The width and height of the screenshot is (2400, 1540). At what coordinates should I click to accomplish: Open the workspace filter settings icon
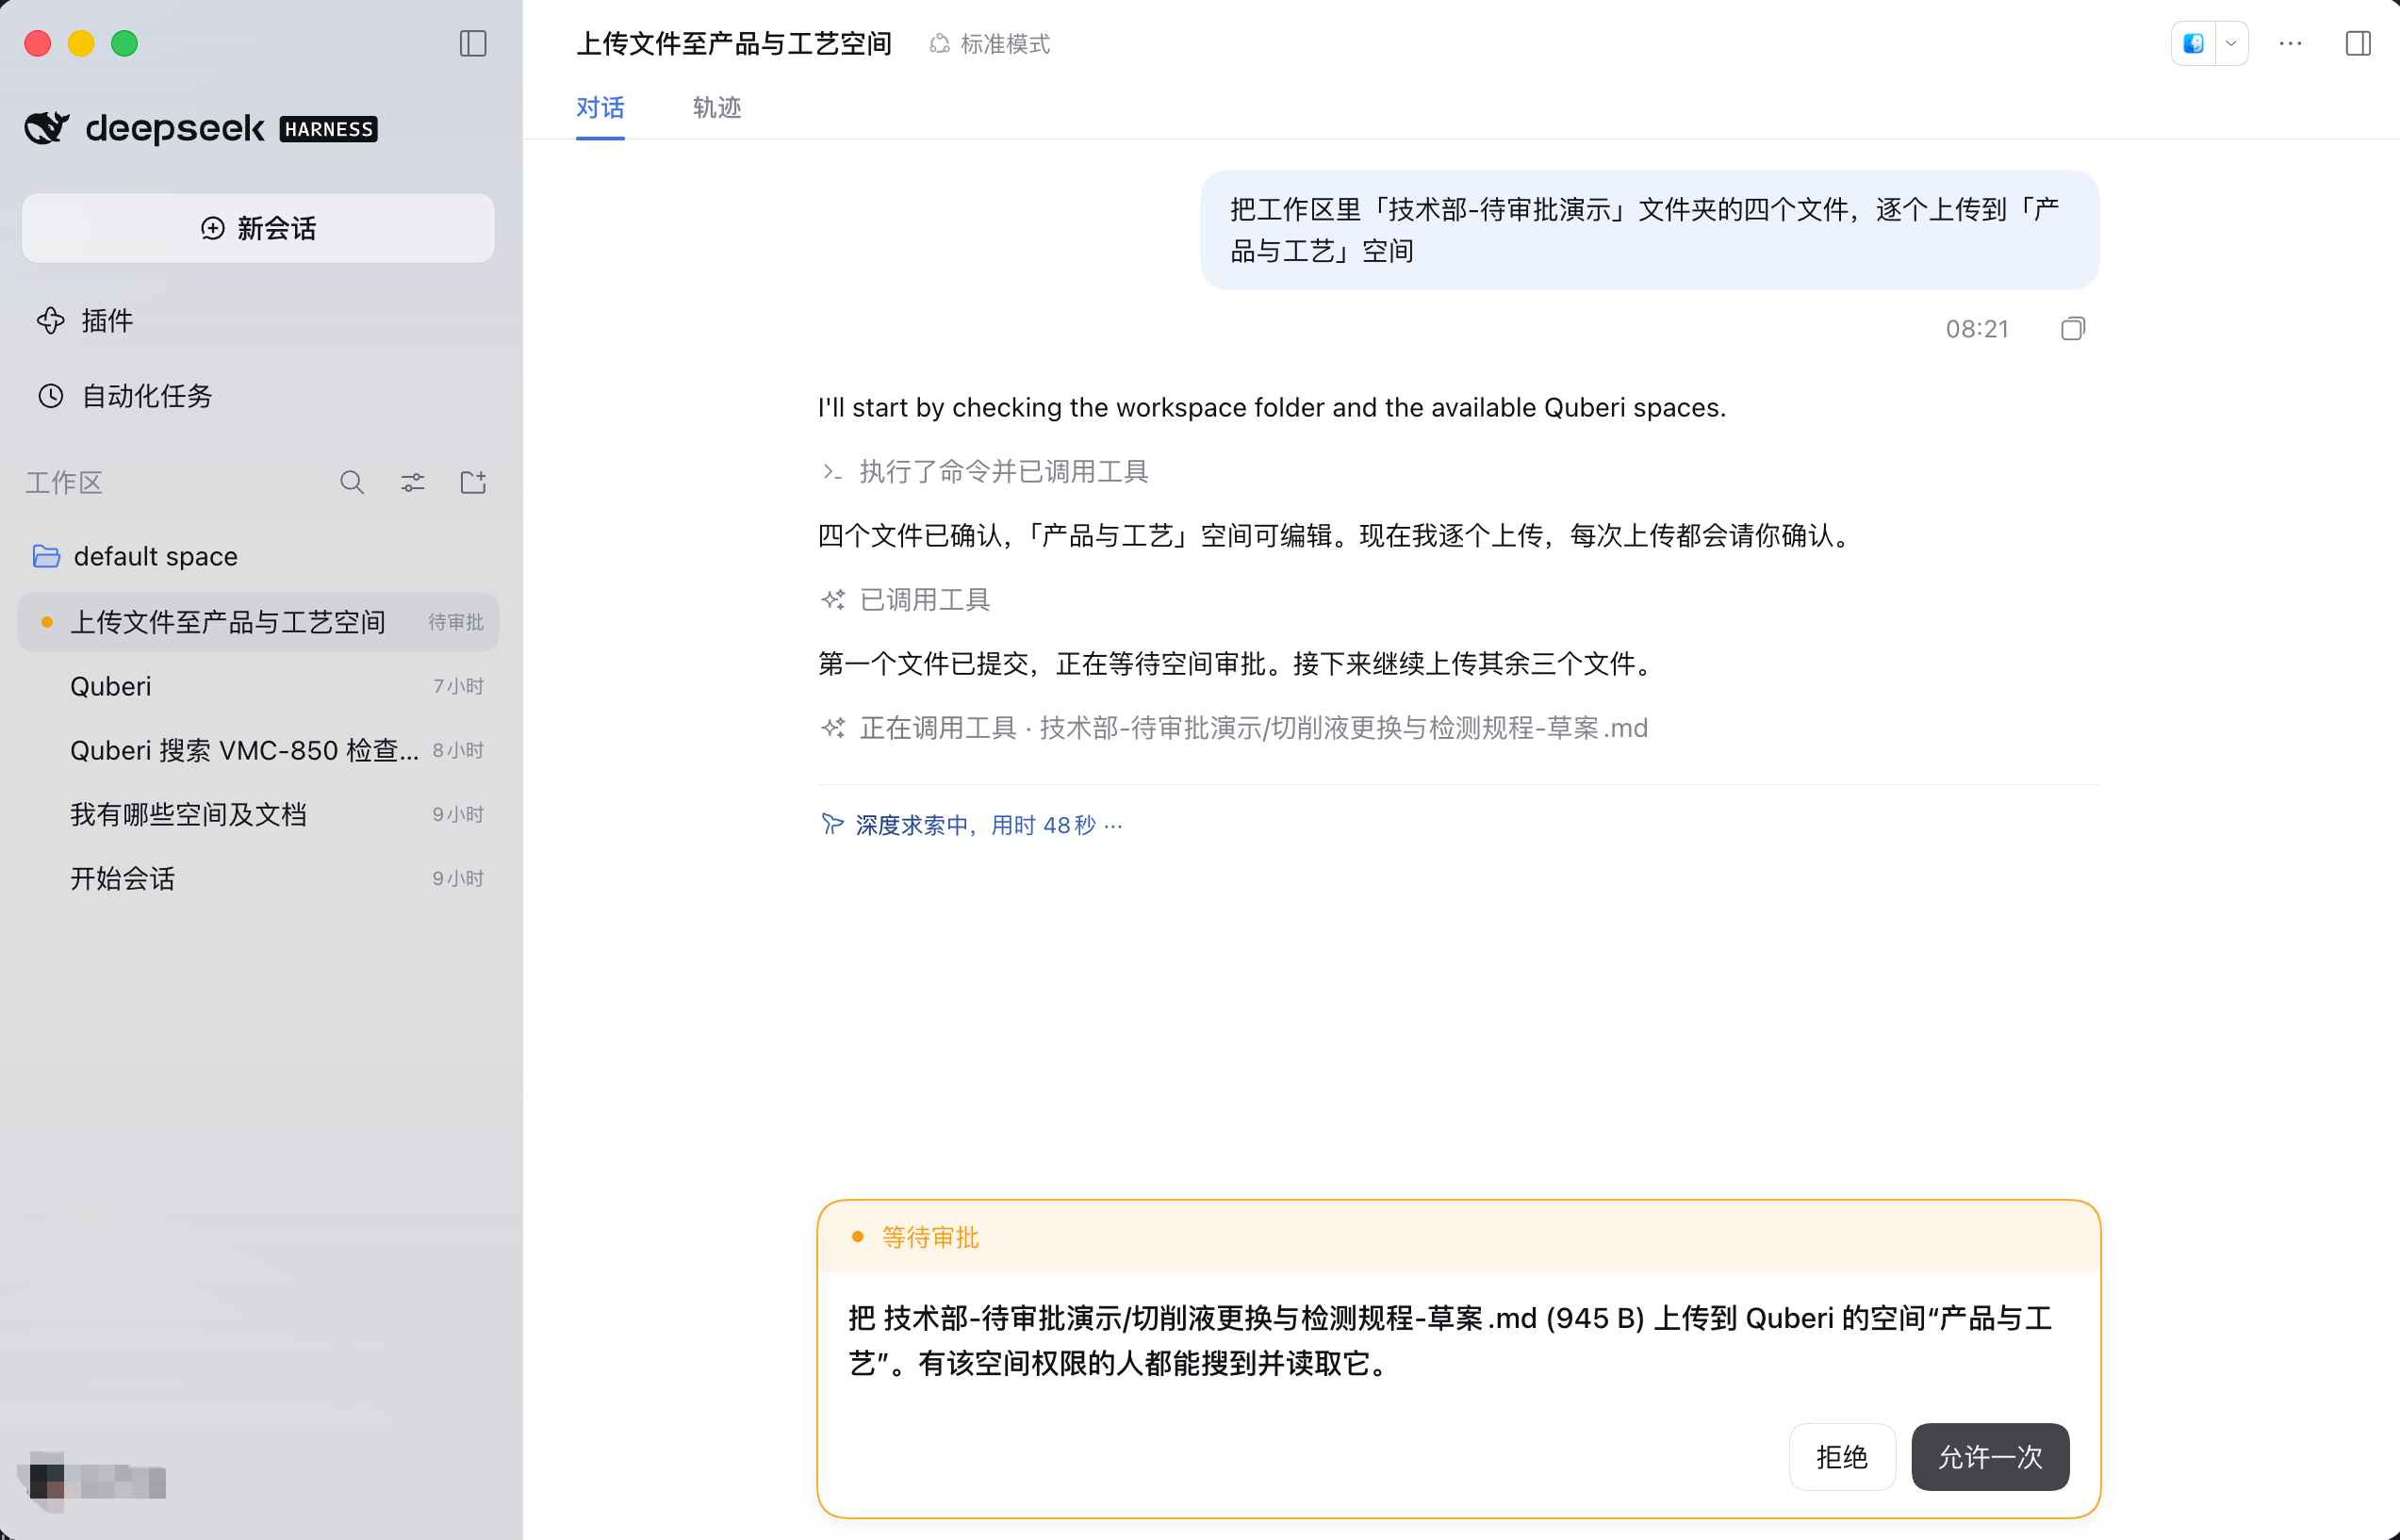[x=413, y=483]
